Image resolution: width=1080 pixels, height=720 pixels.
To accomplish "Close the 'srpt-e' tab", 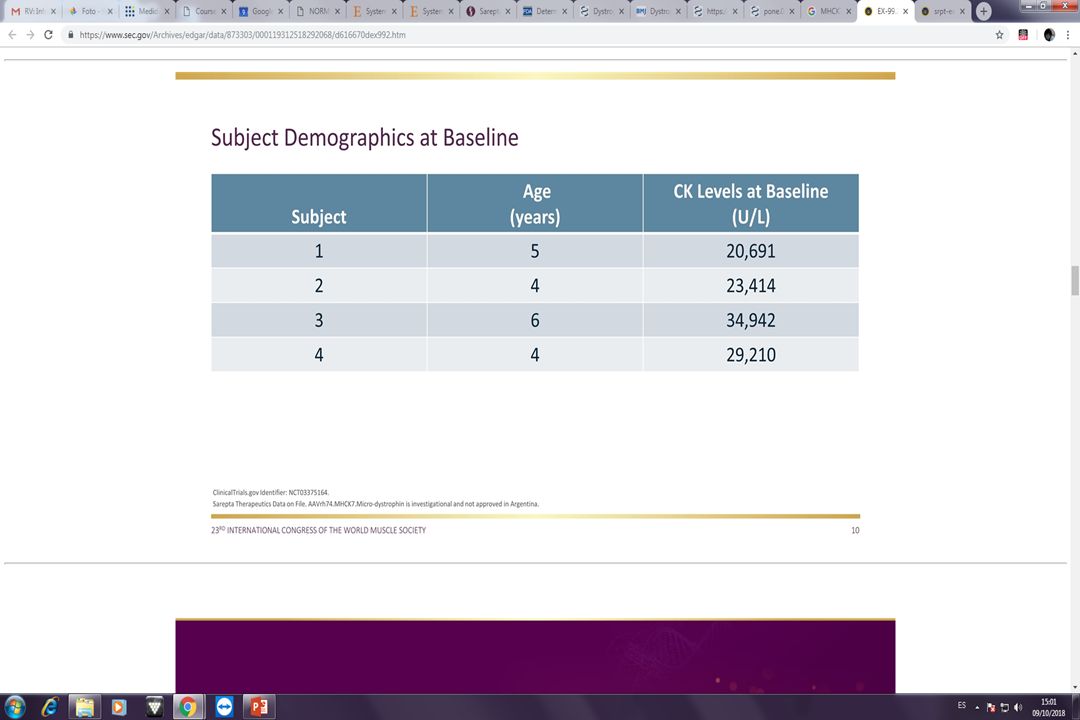I will 962,11.
